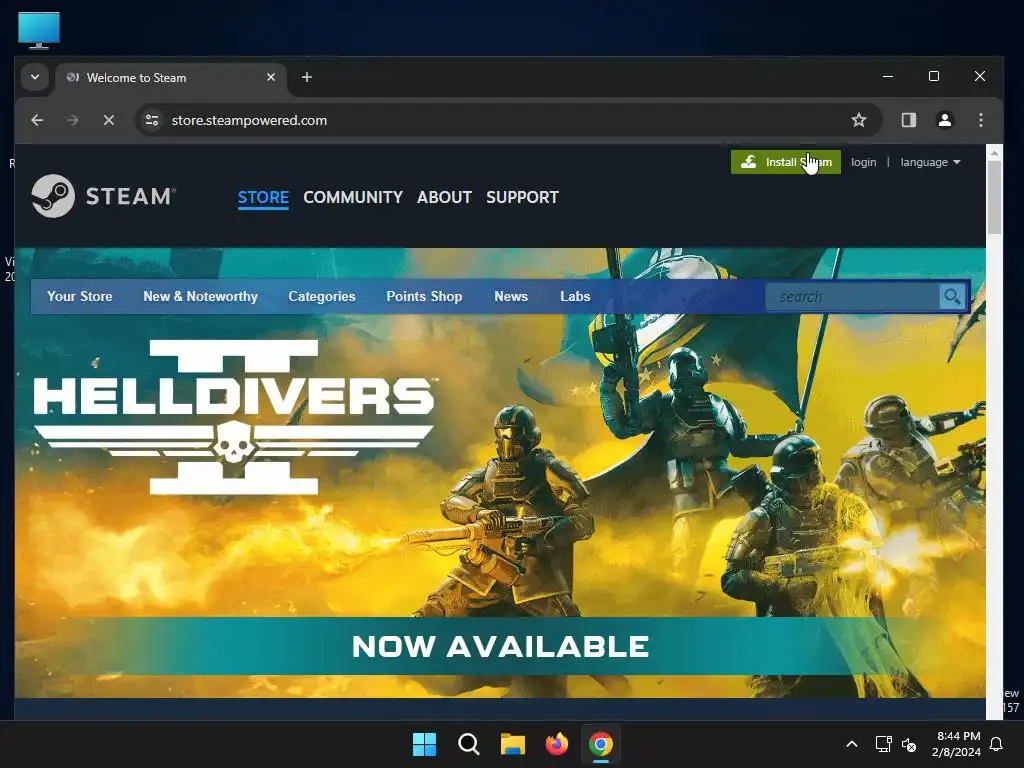
Task: Open File Explorer from taskbar
Action: [513, 744]
